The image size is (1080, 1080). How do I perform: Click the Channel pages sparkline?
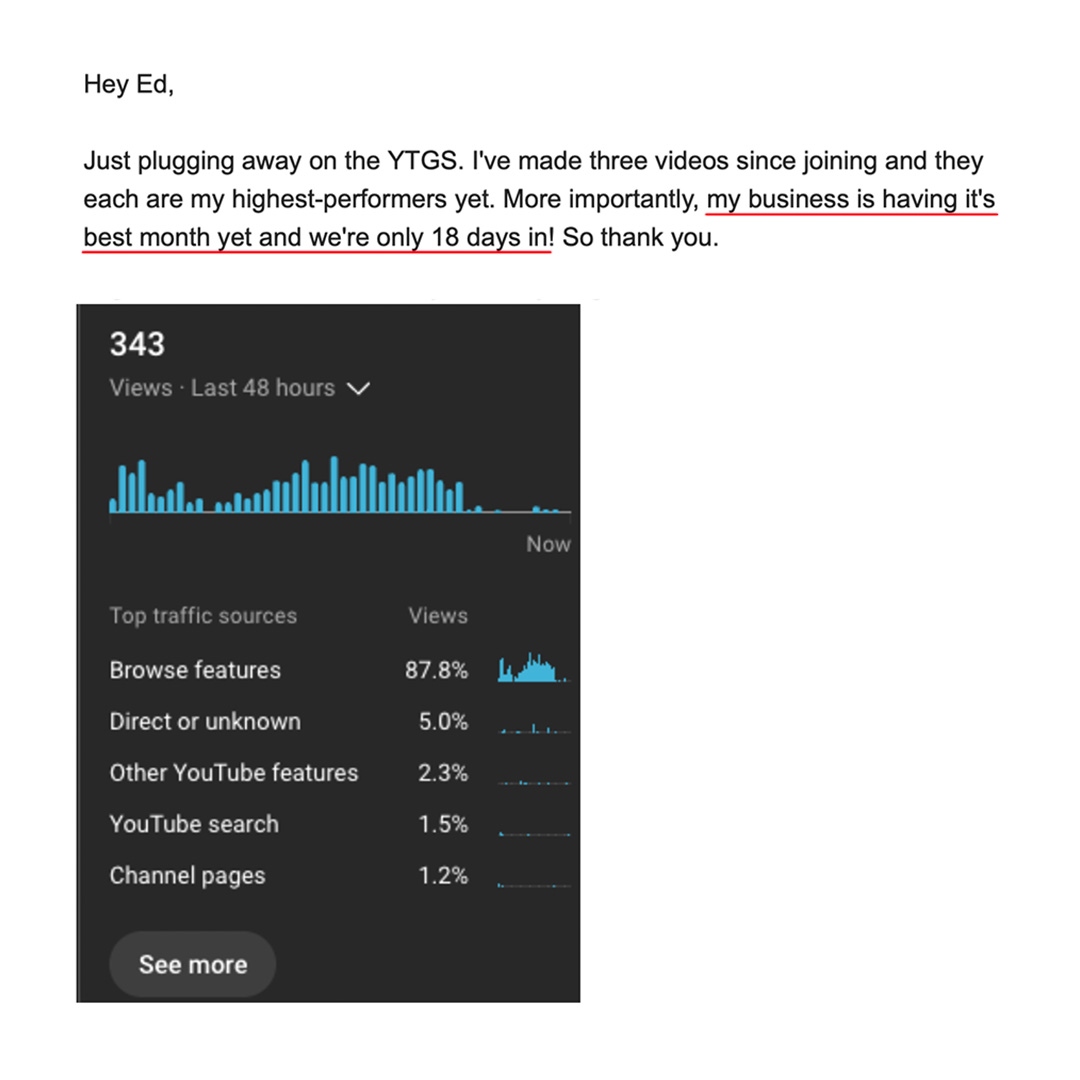click(534, 885)
